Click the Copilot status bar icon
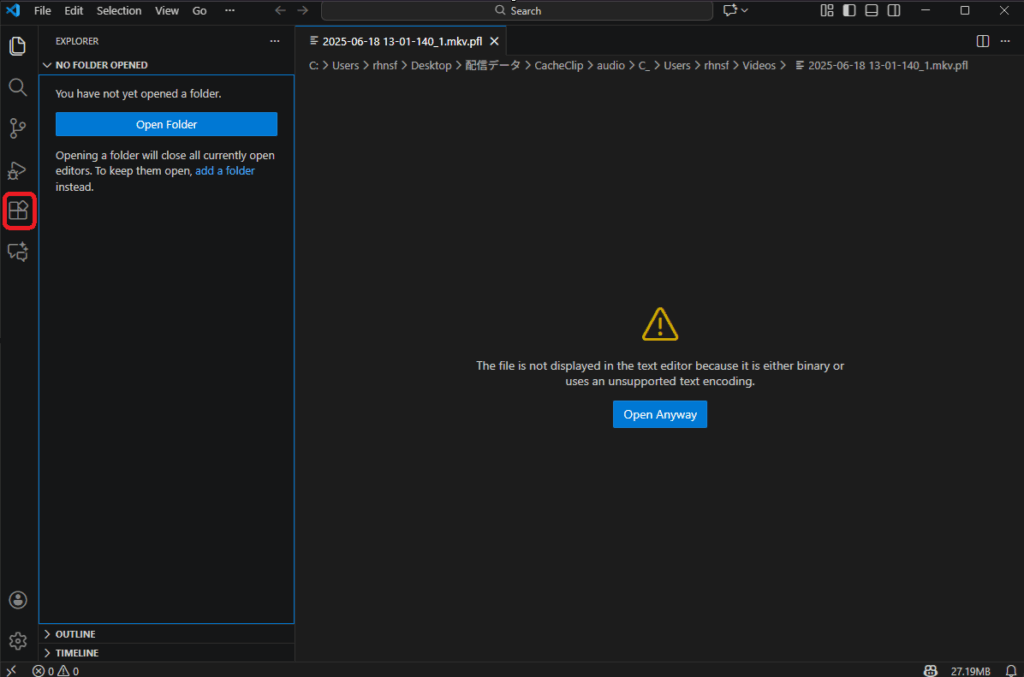 pos(930,670)
